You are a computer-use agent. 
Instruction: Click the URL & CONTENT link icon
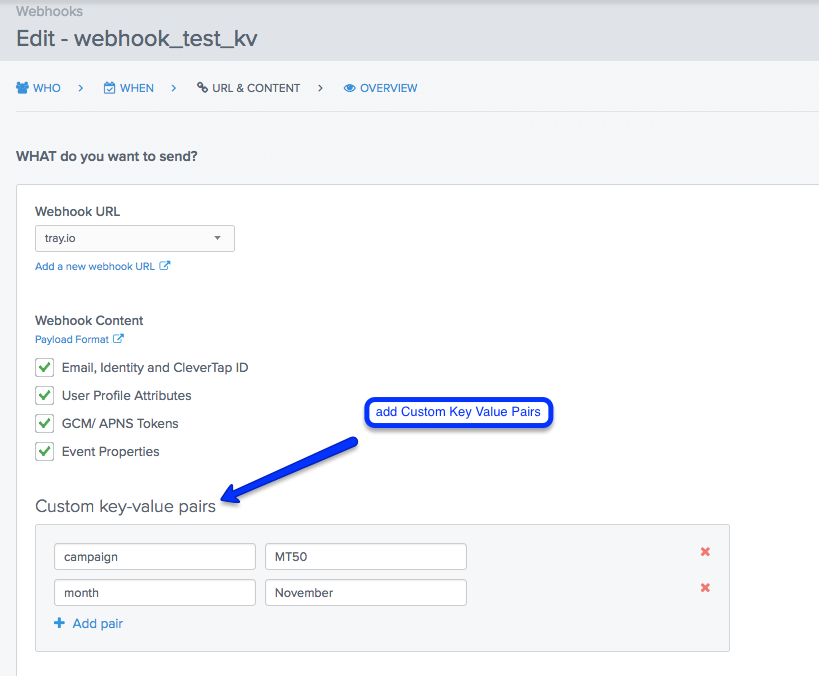click(202, 88)
